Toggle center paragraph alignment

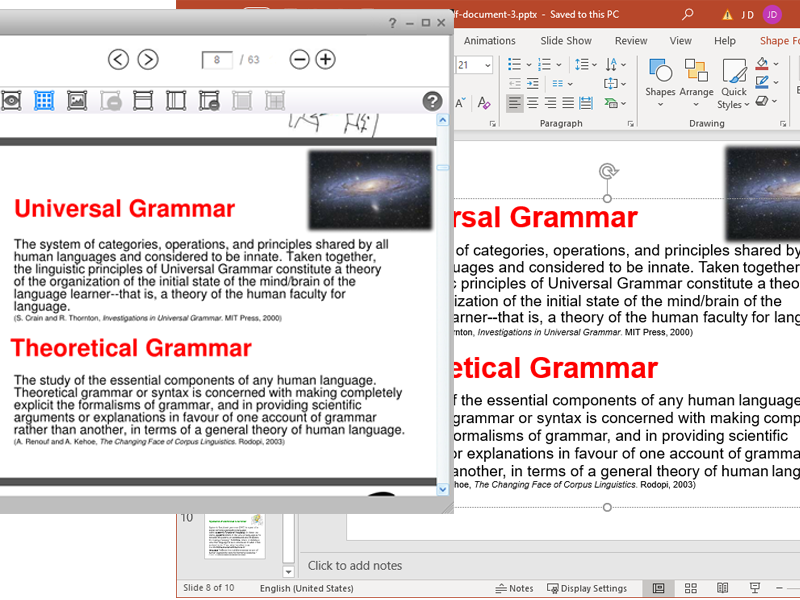[x=533, y=103]
